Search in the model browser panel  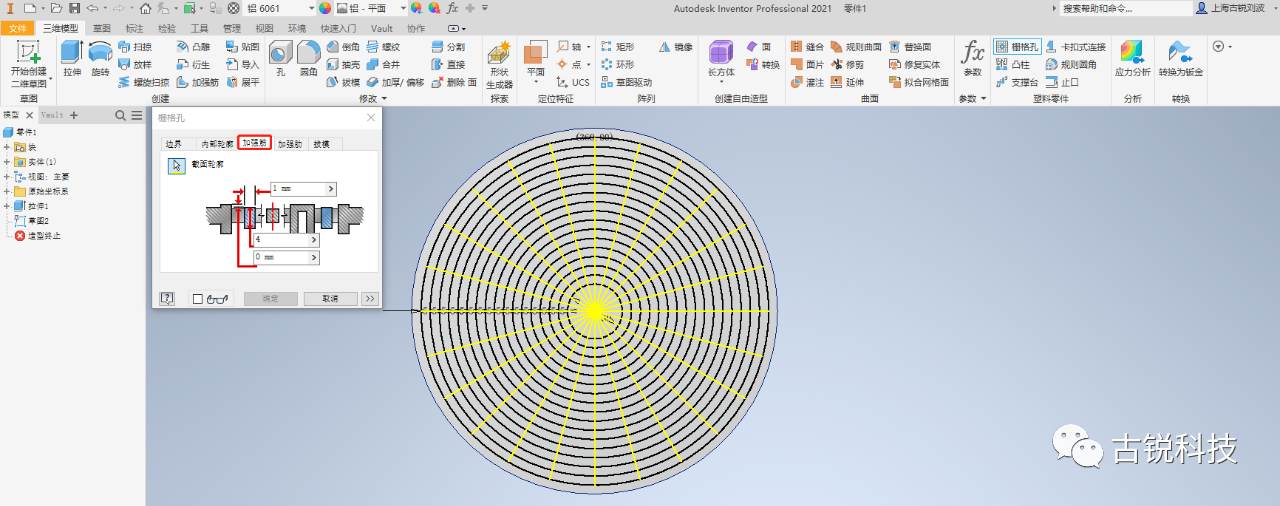(x=119, y=116)
